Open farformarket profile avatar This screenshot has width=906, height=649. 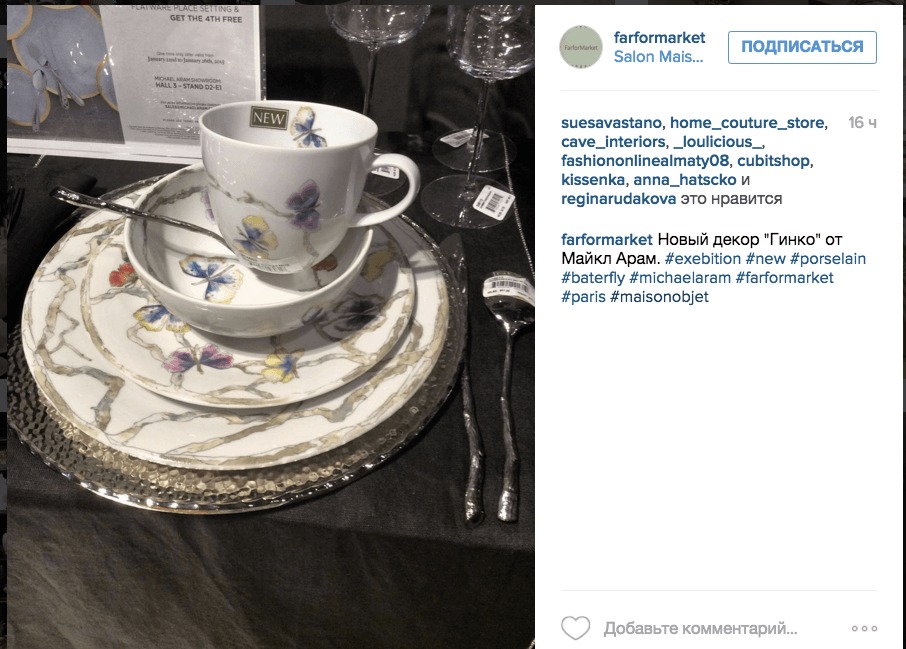pyautogui.click(x=581, y=47)
